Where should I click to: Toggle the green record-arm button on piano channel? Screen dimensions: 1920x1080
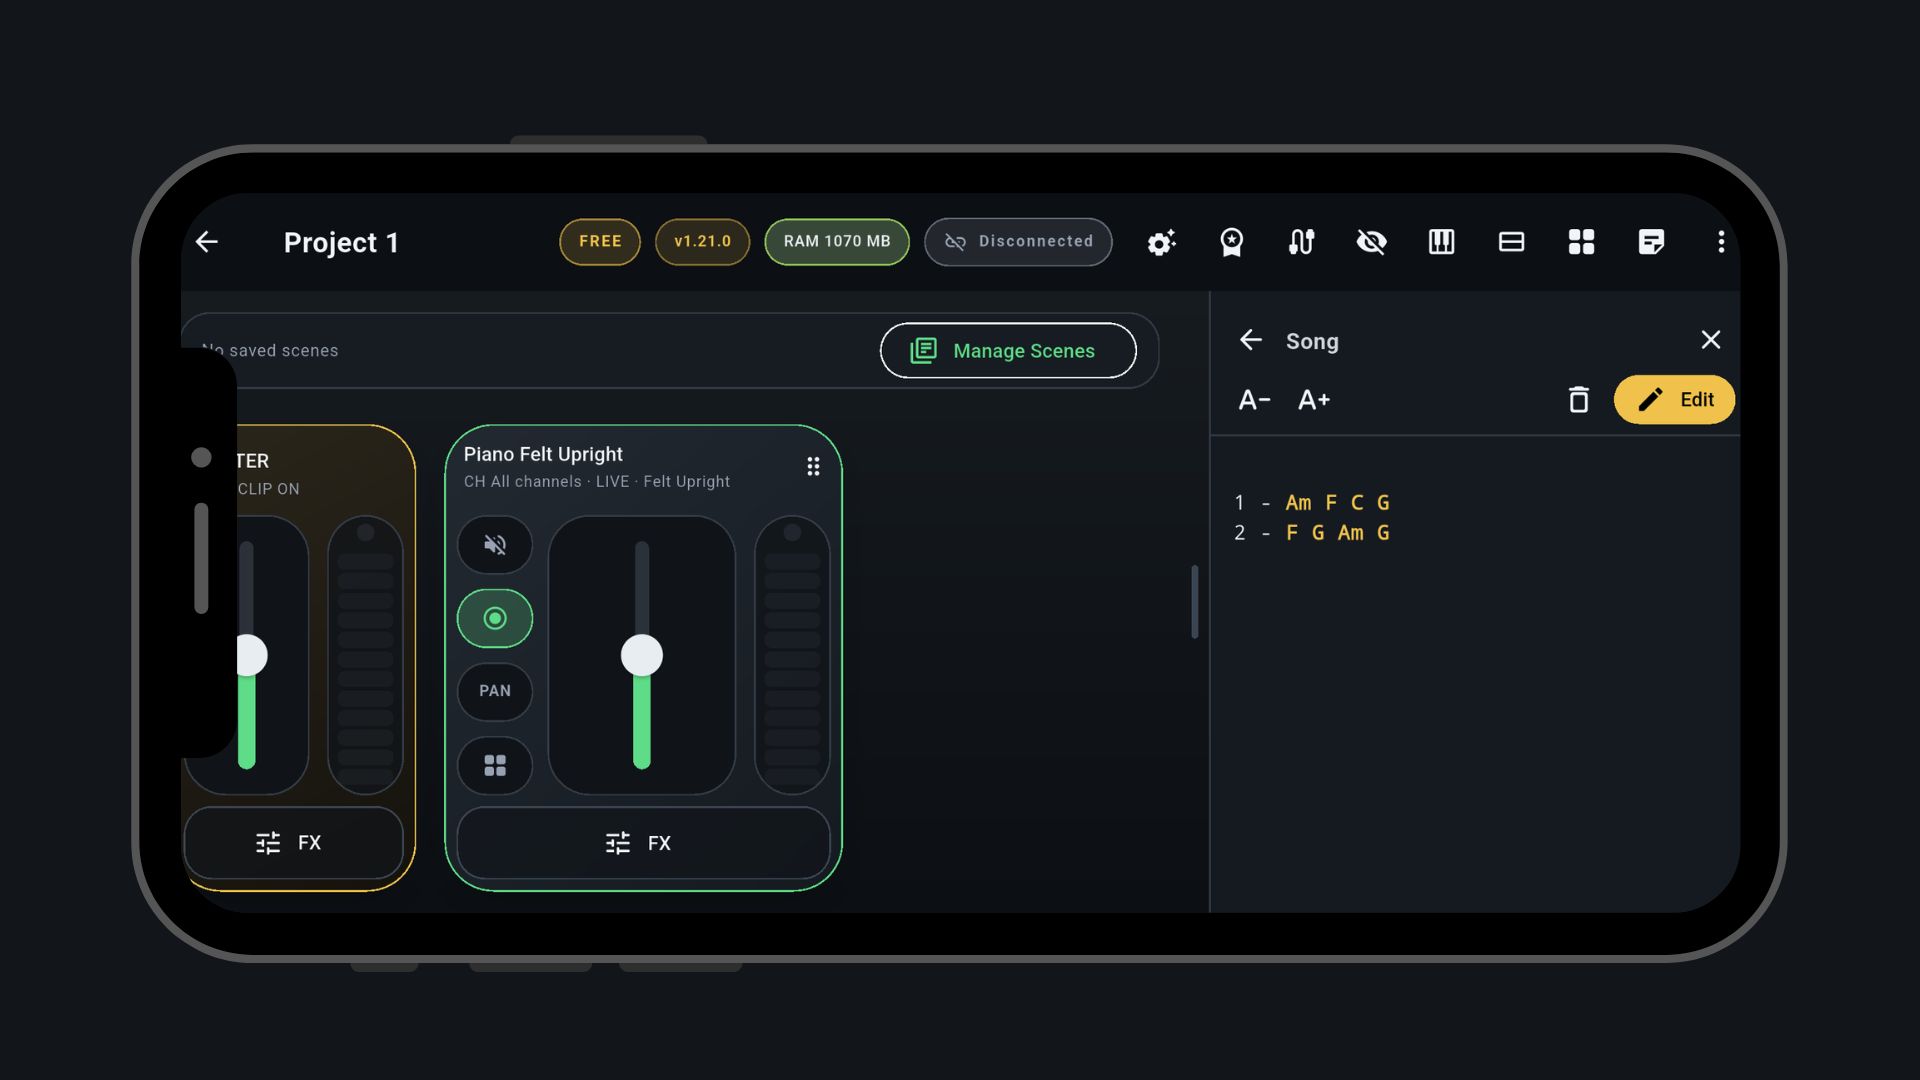coord(495,619)
